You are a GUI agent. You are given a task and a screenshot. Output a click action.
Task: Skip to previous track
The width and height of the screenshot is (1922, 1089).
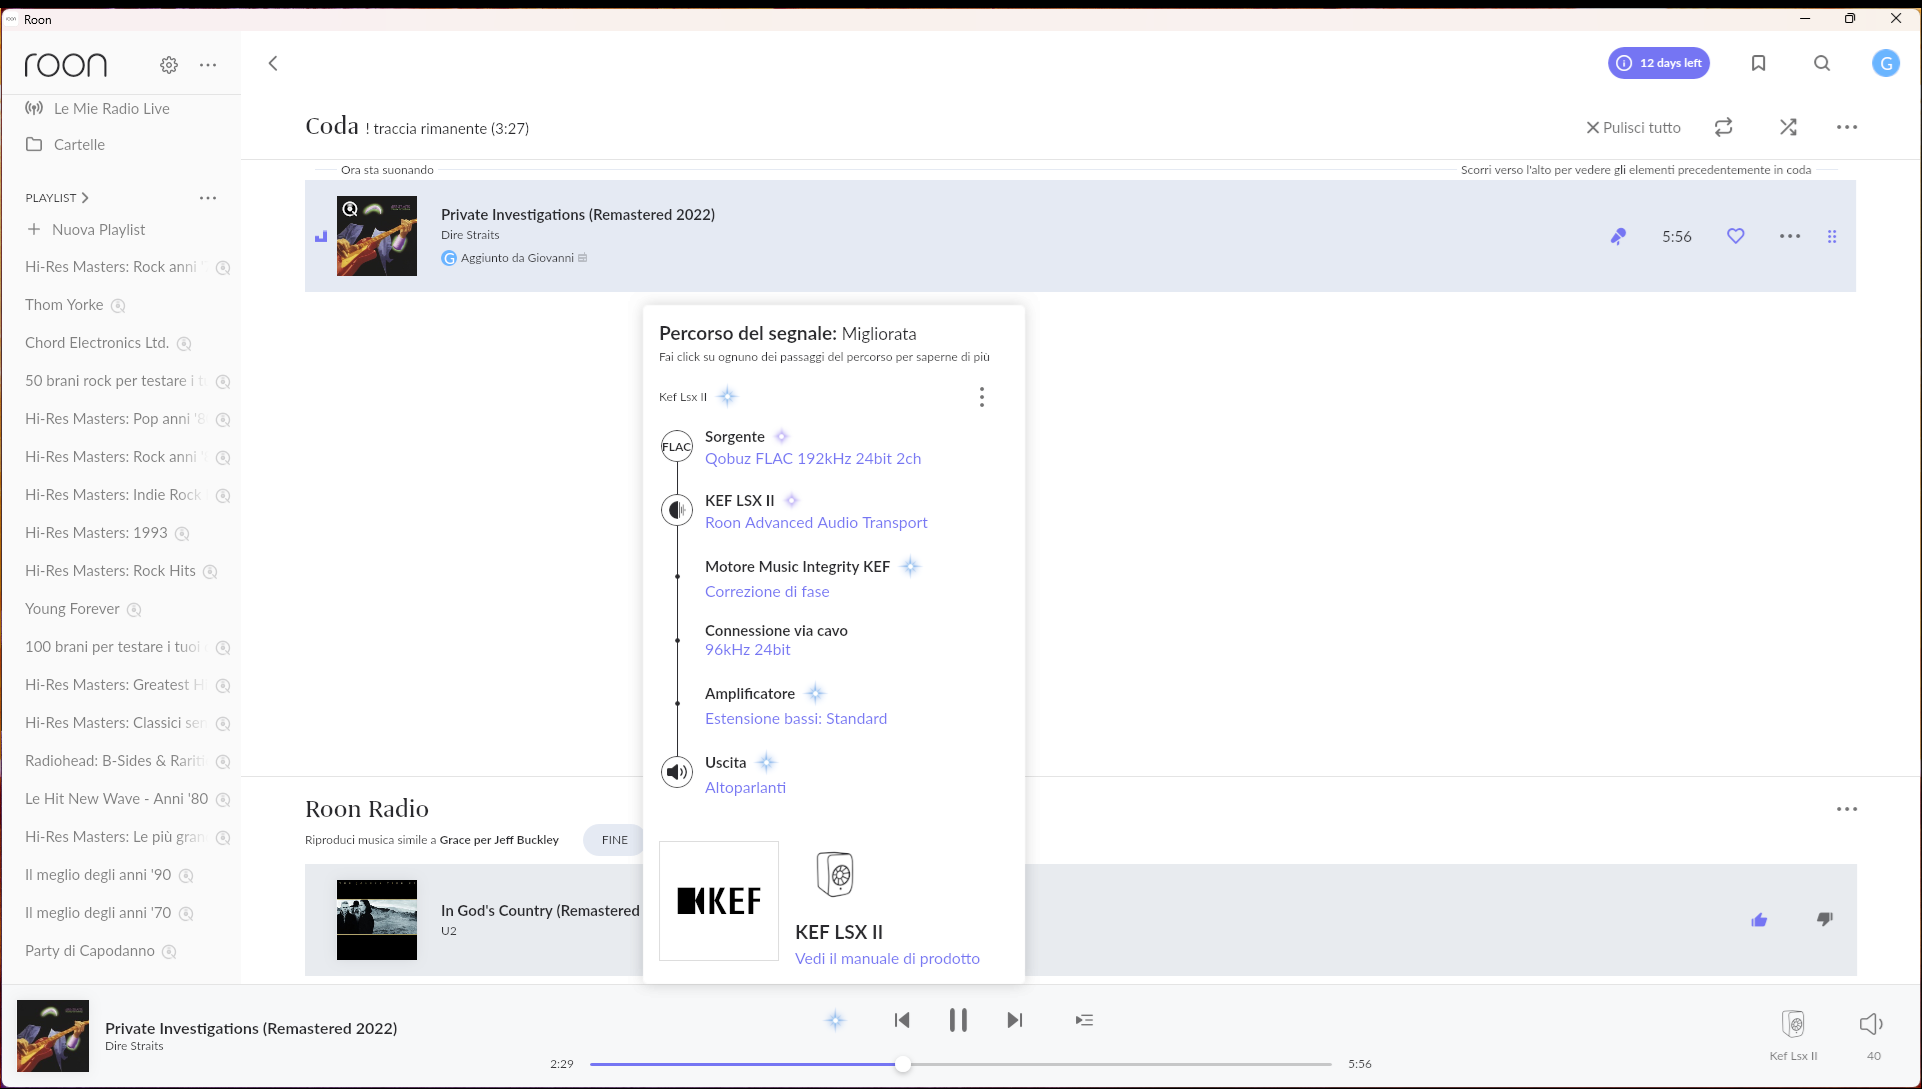902,1020
